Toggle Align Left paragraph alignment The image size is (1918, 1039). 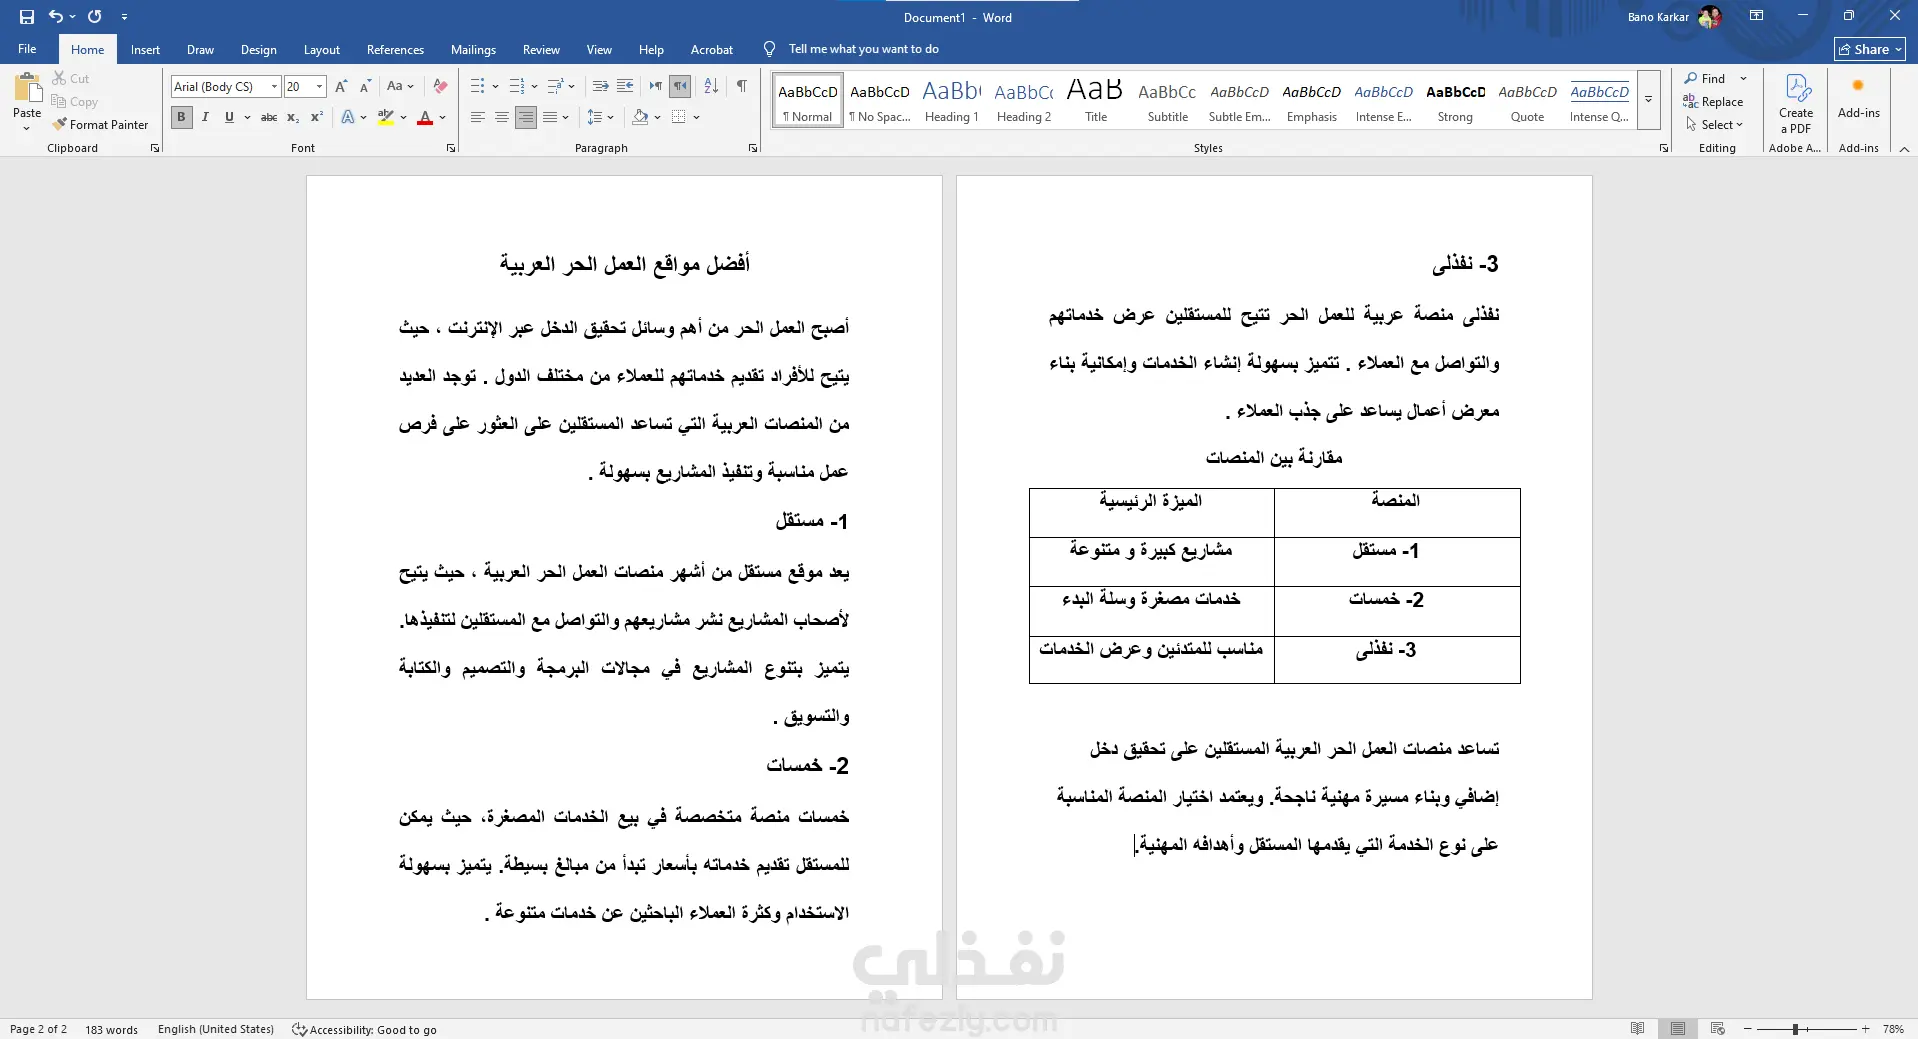click(477, 117)
